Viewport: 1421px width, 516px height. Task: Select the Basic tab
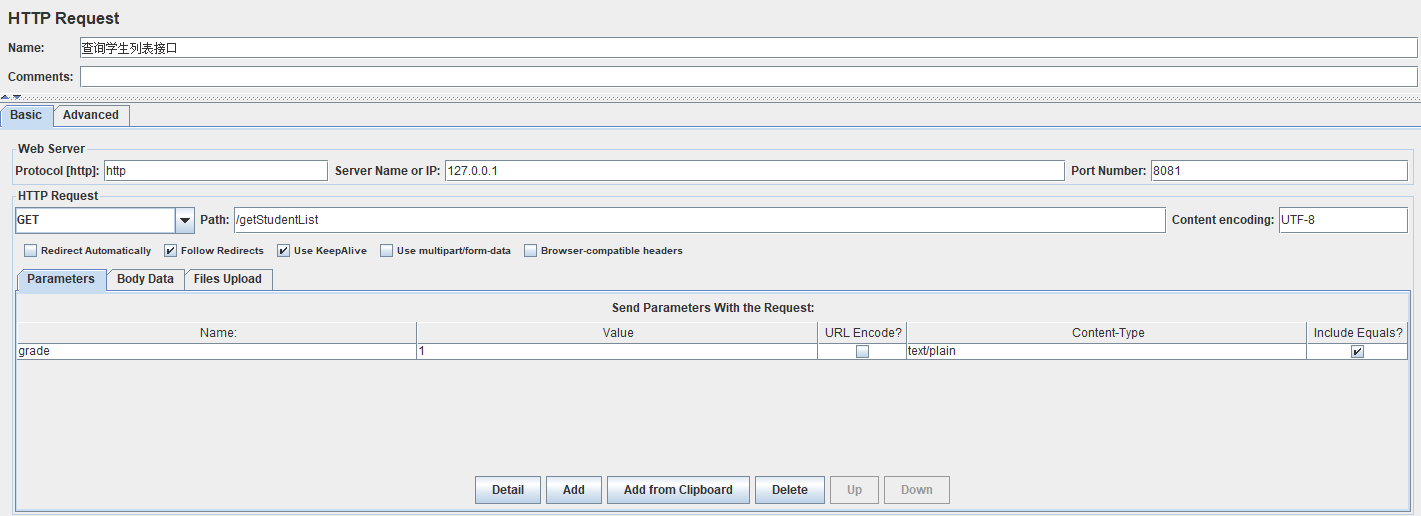(x=26, y=115)
